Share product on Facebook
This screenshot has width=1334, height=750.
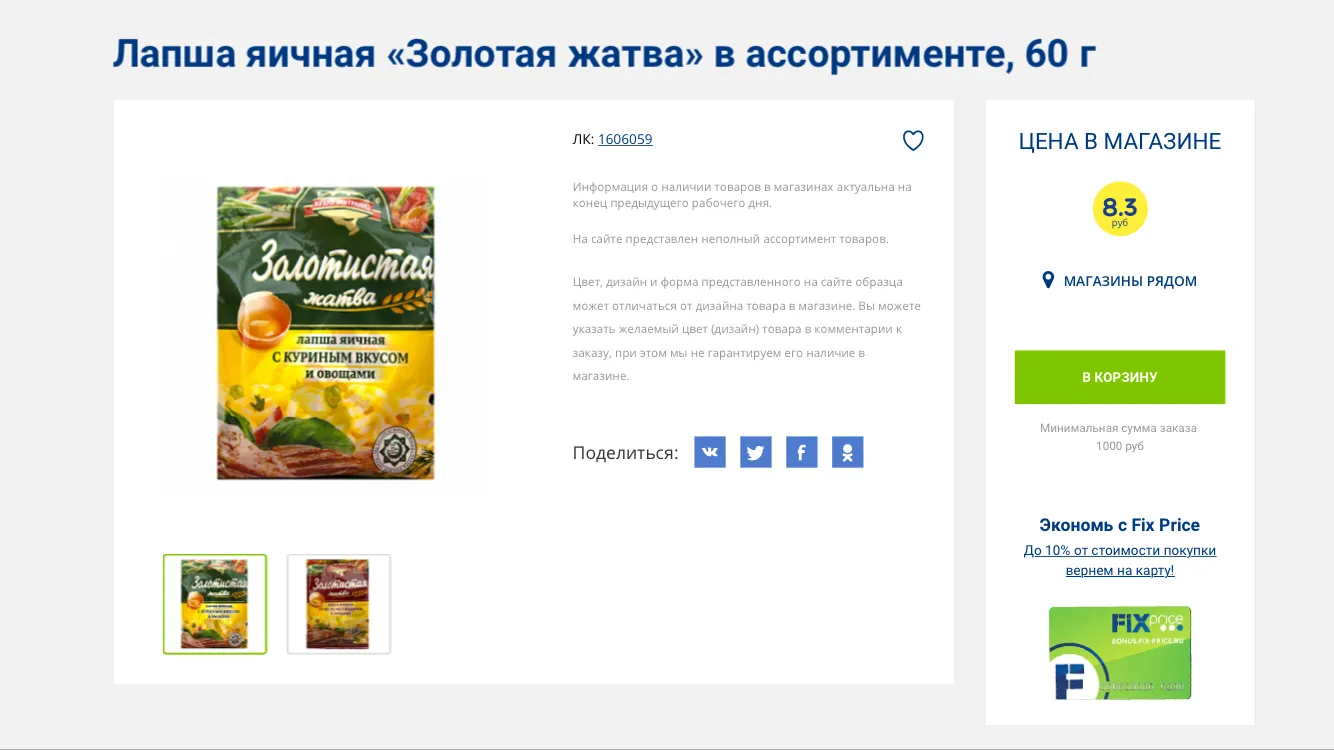click(x=802, y=452)
